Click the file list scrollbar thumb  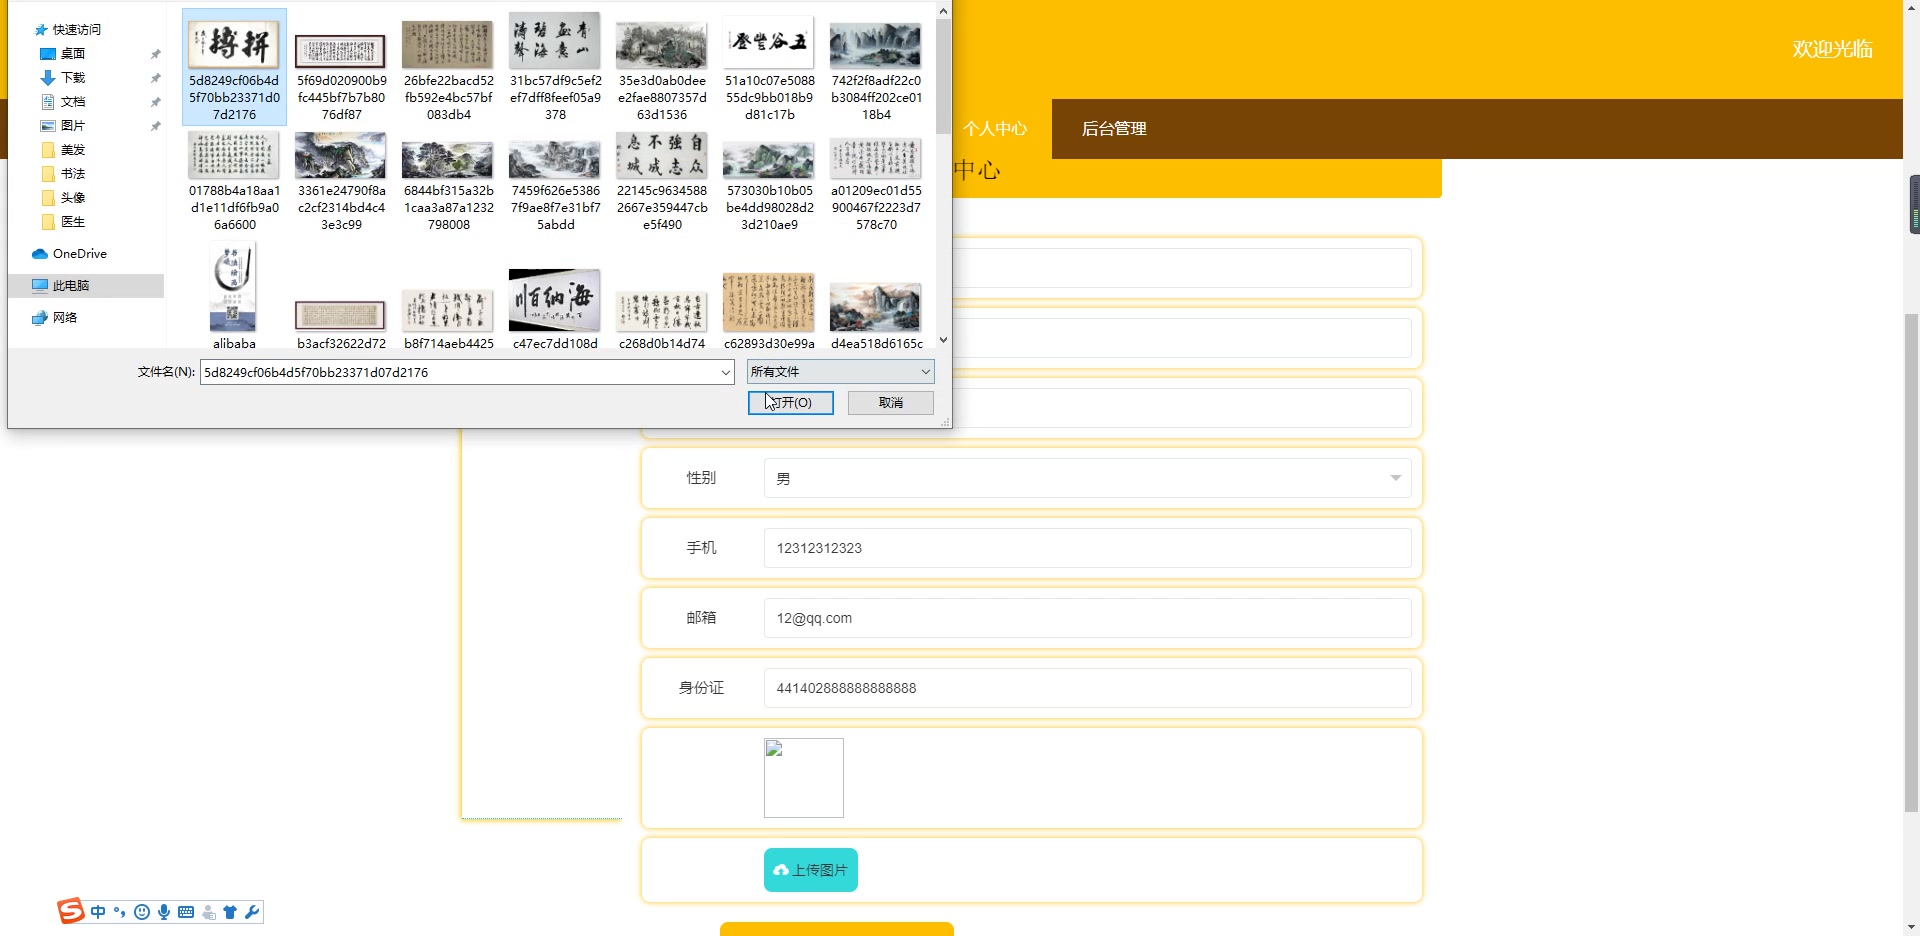pos(943,75)
